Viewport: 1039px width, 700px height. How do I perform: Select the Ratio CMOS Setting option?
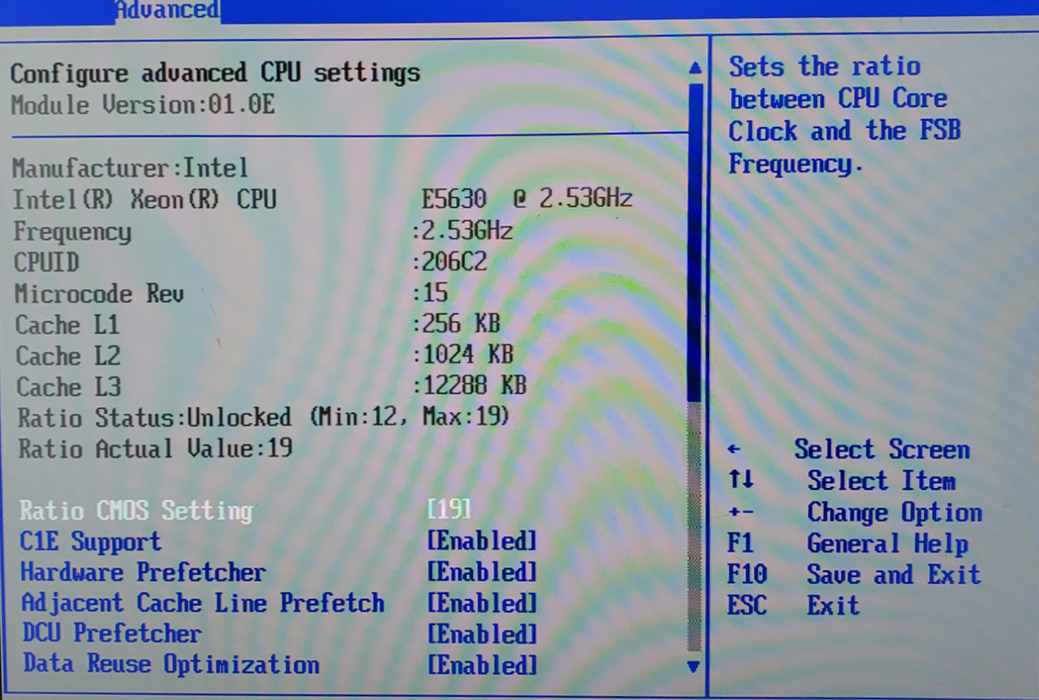point(136,510)
